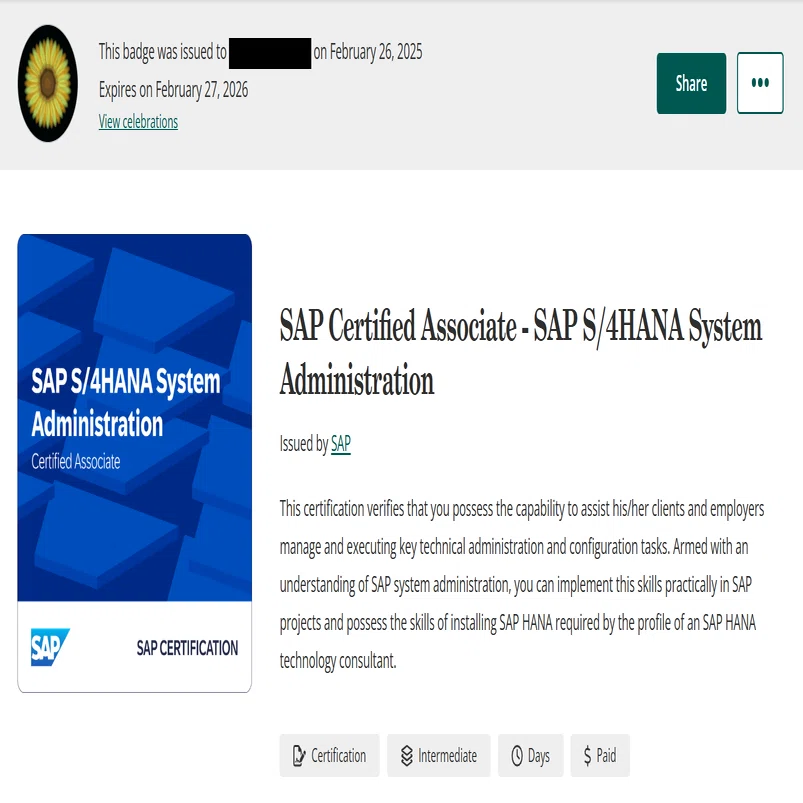Open the three-dots more options menu
Viewport: 803px width, 803px height.
760,83
